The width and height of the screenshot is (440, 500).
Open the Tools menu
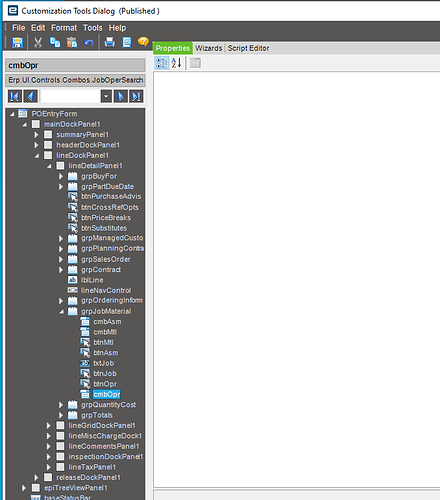[x=92, y=28]
